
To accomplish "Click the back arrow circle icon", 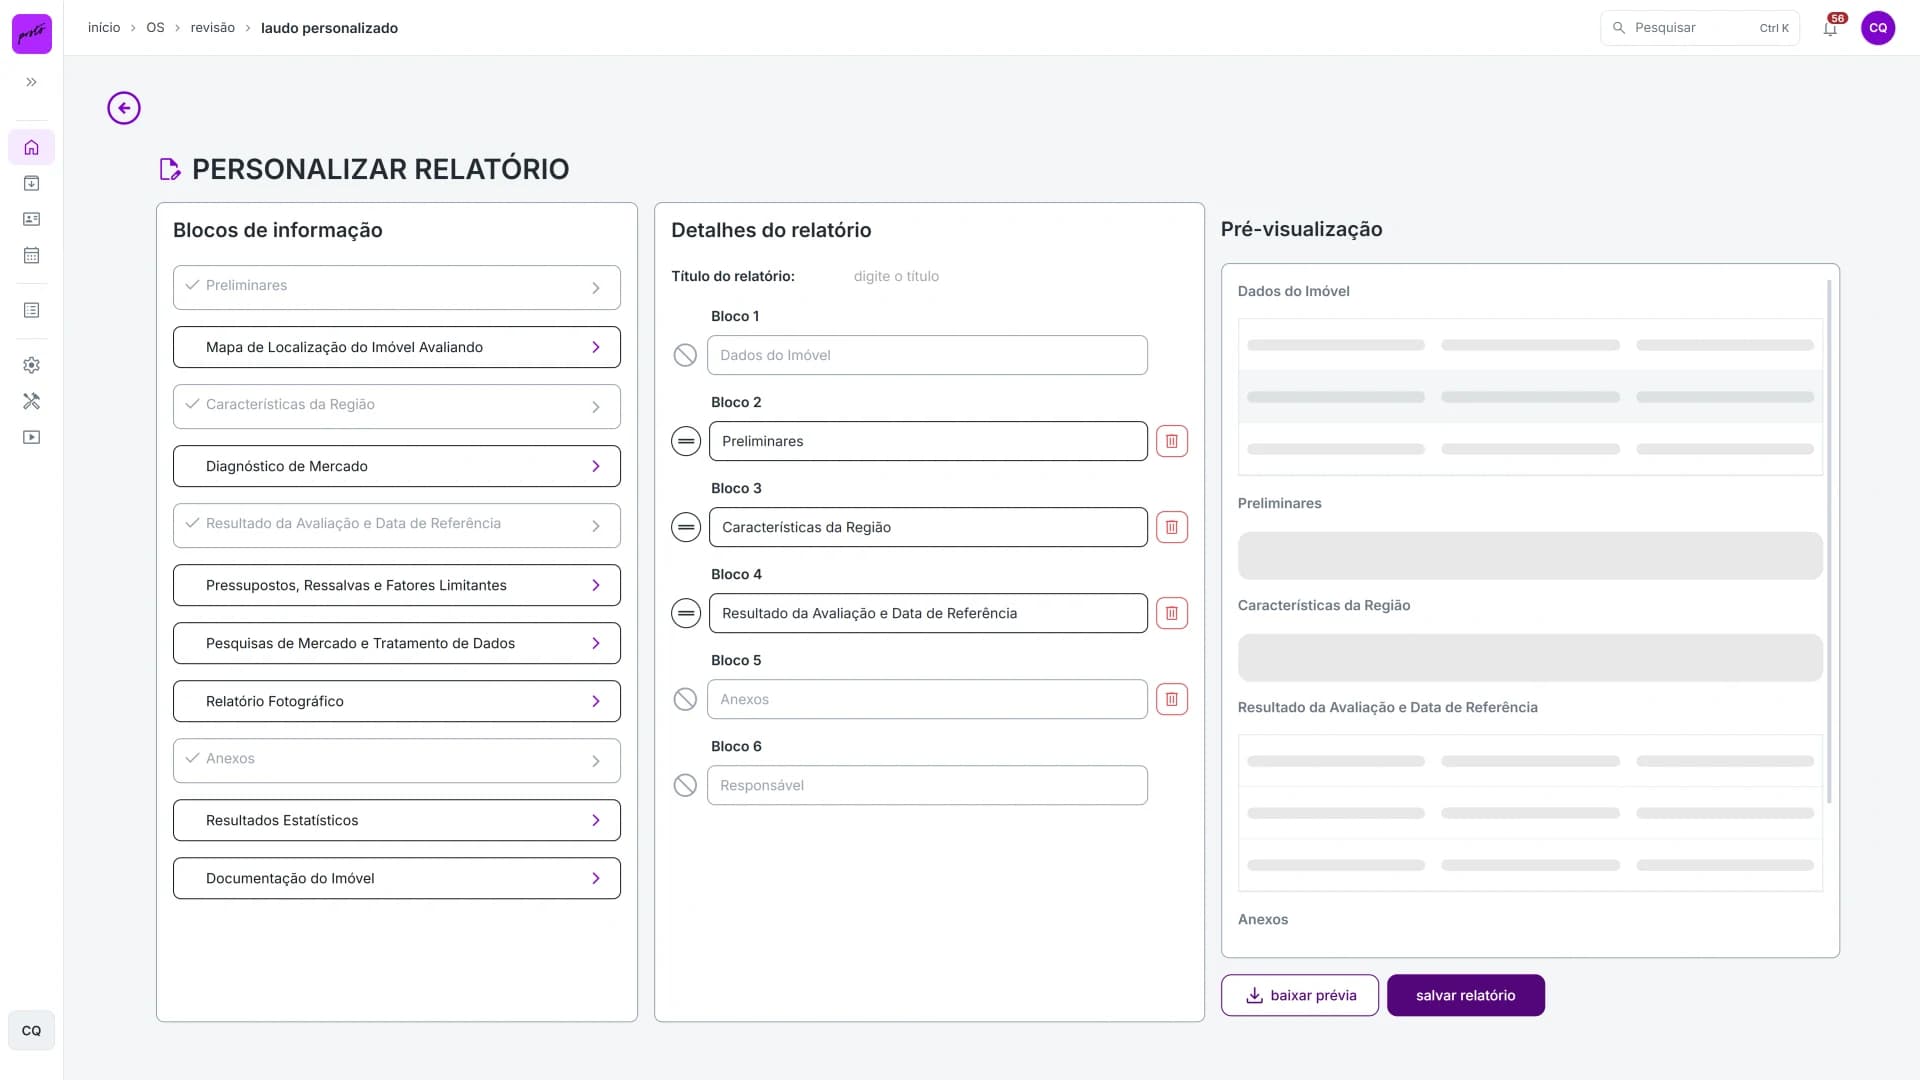I will tap(124, 108).
